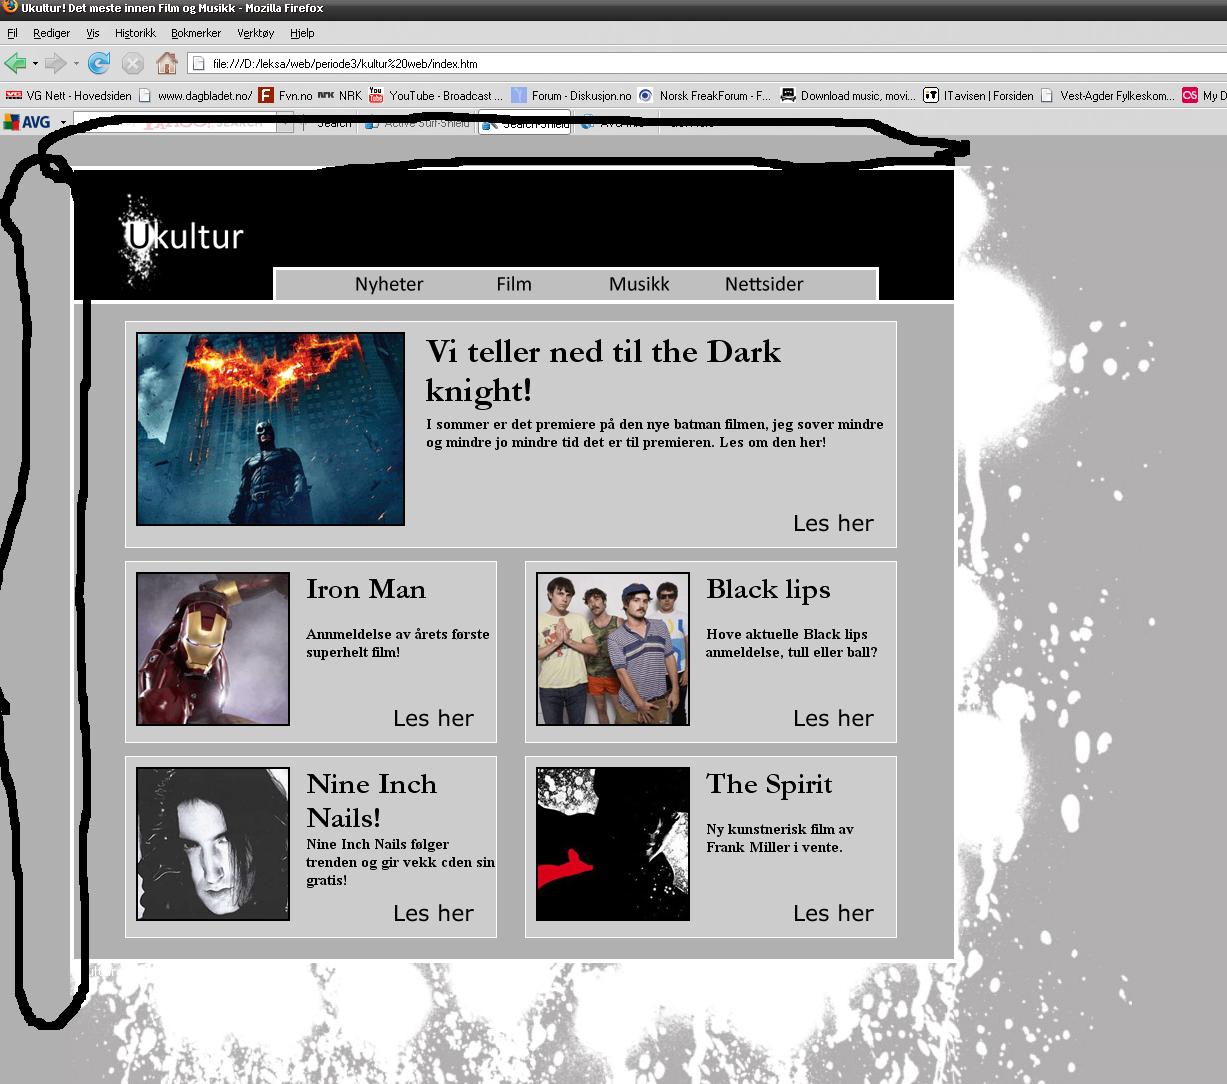
Task: Click Les her in Nine Inch Nails card
Action: click(433, 913)
